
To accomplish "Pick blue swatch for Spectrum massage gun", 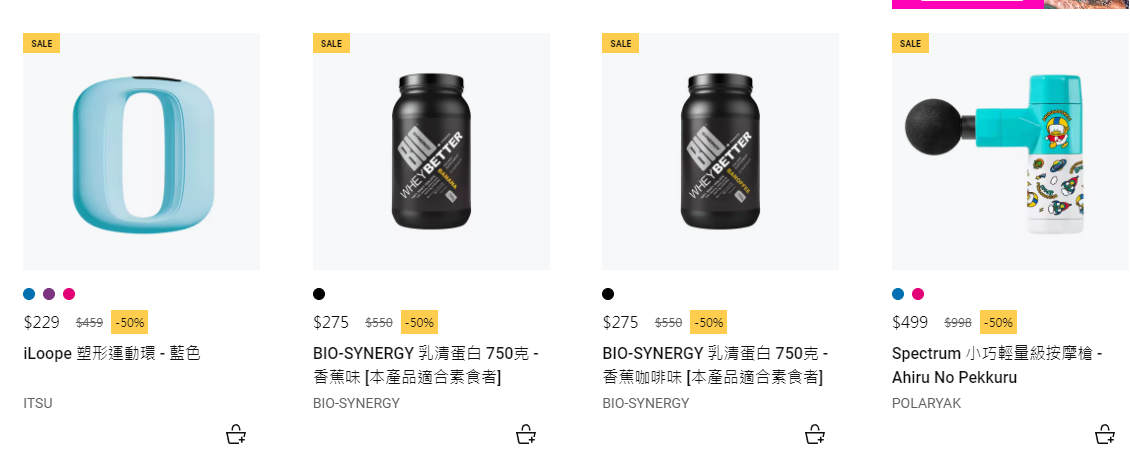I will 898,294.
